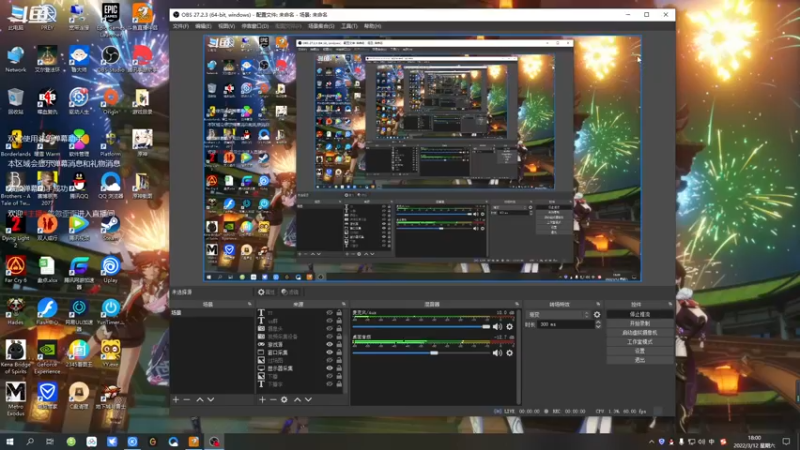Toggle visibility of the top text source
Image resolution: width=800 pixels, height=450 pixels.
(x=330, y=313)
